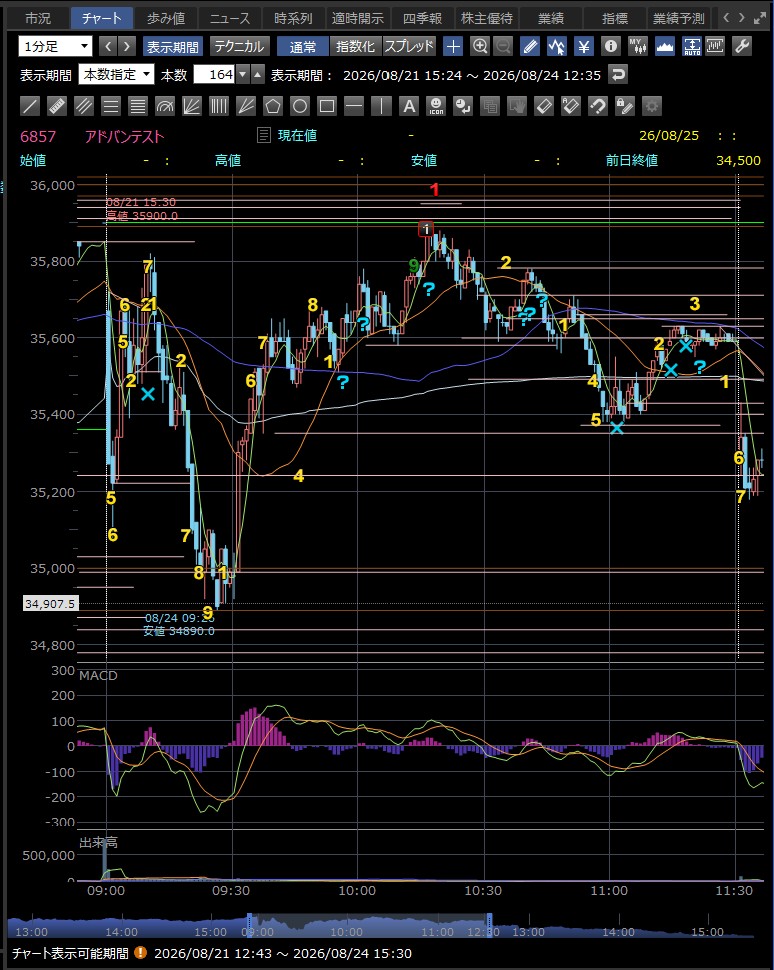This screenshot has width=774, height=970.
Task: Click the red info marker on the chart
Action: click(x=426, y=229)
